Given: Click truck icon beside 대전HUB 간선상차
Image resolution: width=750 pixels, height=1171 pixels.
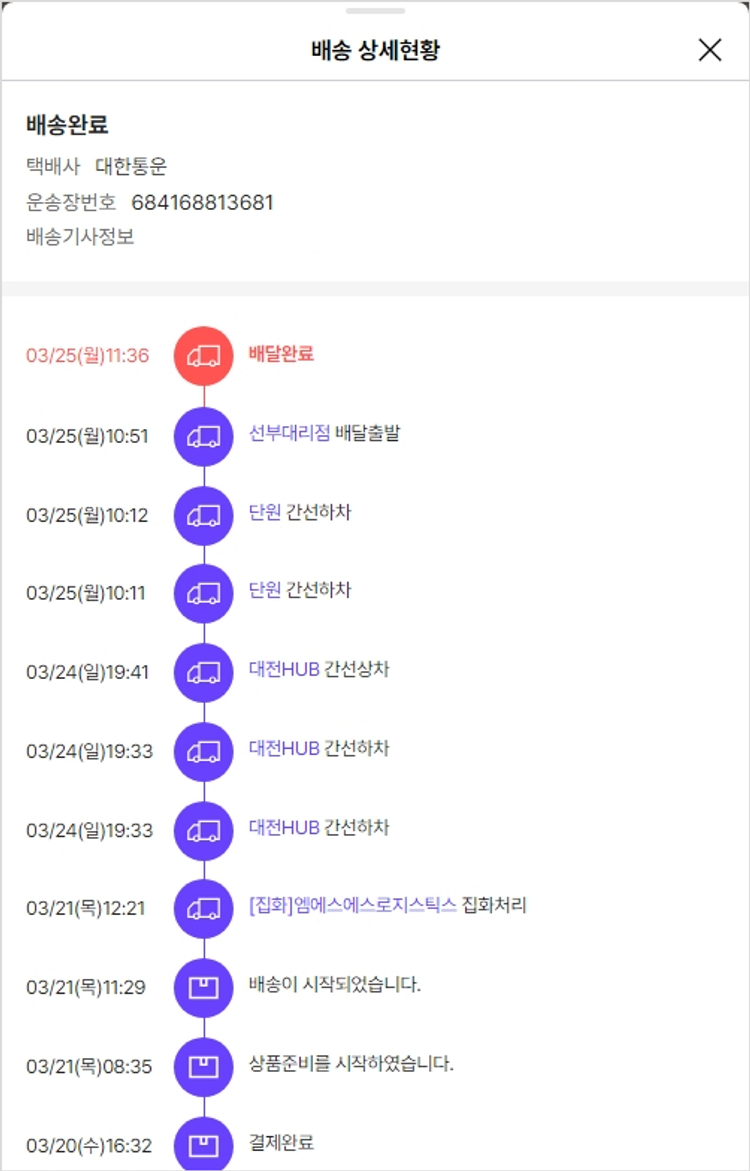Looking at the screenshot, I should pos(204,672).
